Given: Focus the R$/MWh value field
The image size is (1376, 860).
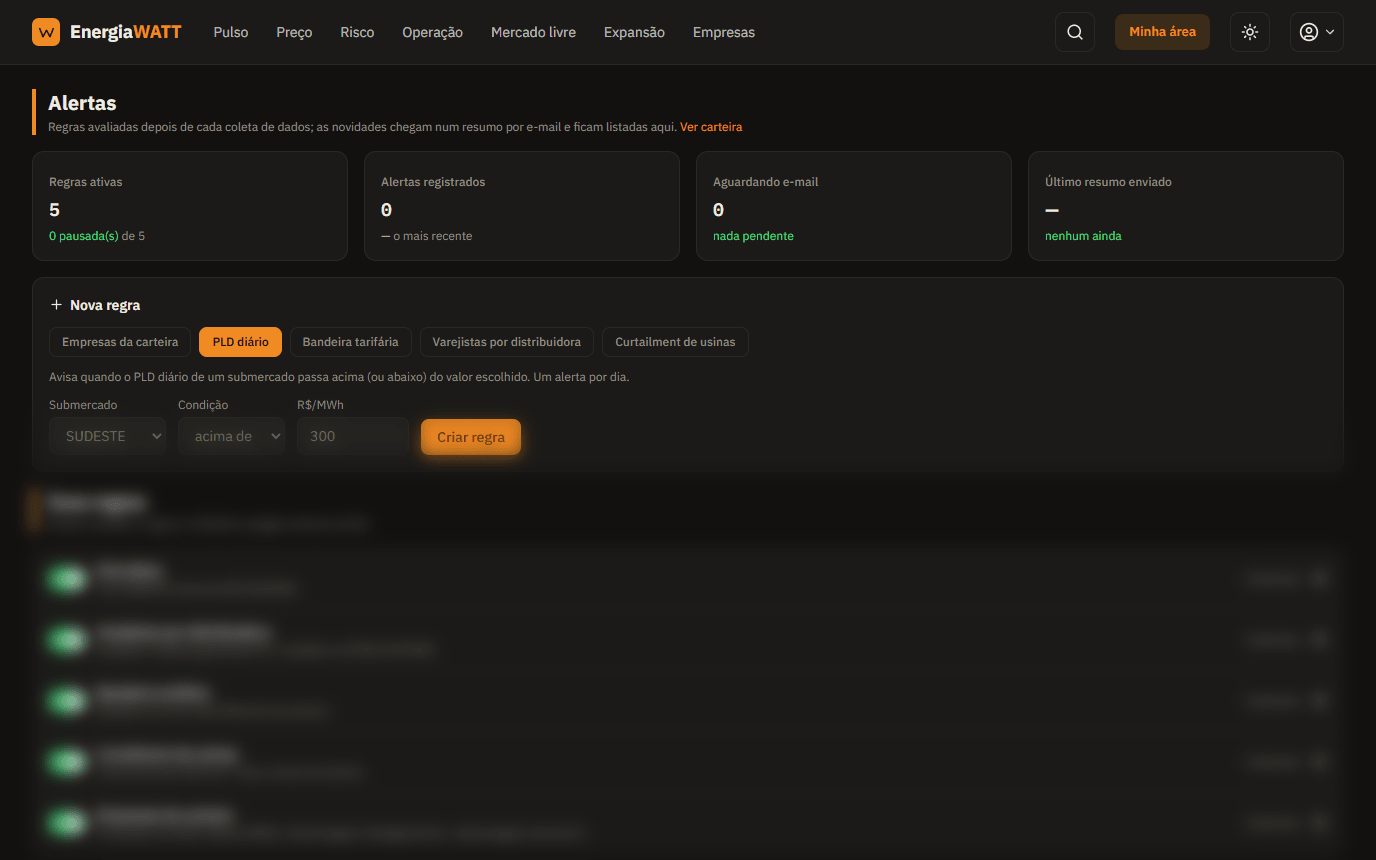Looking at the screenshot, I should click(353, 436).
